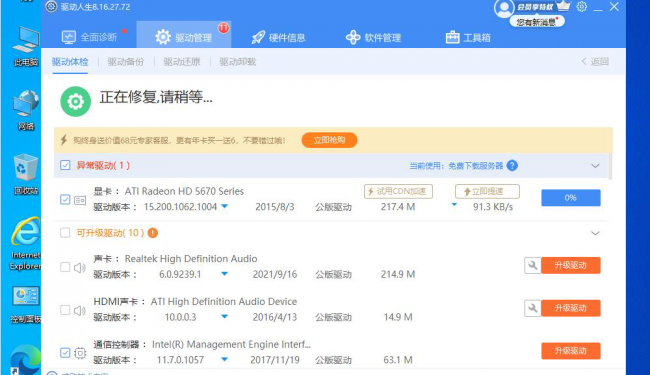Open the 会员享特权 crown icon

563,6
